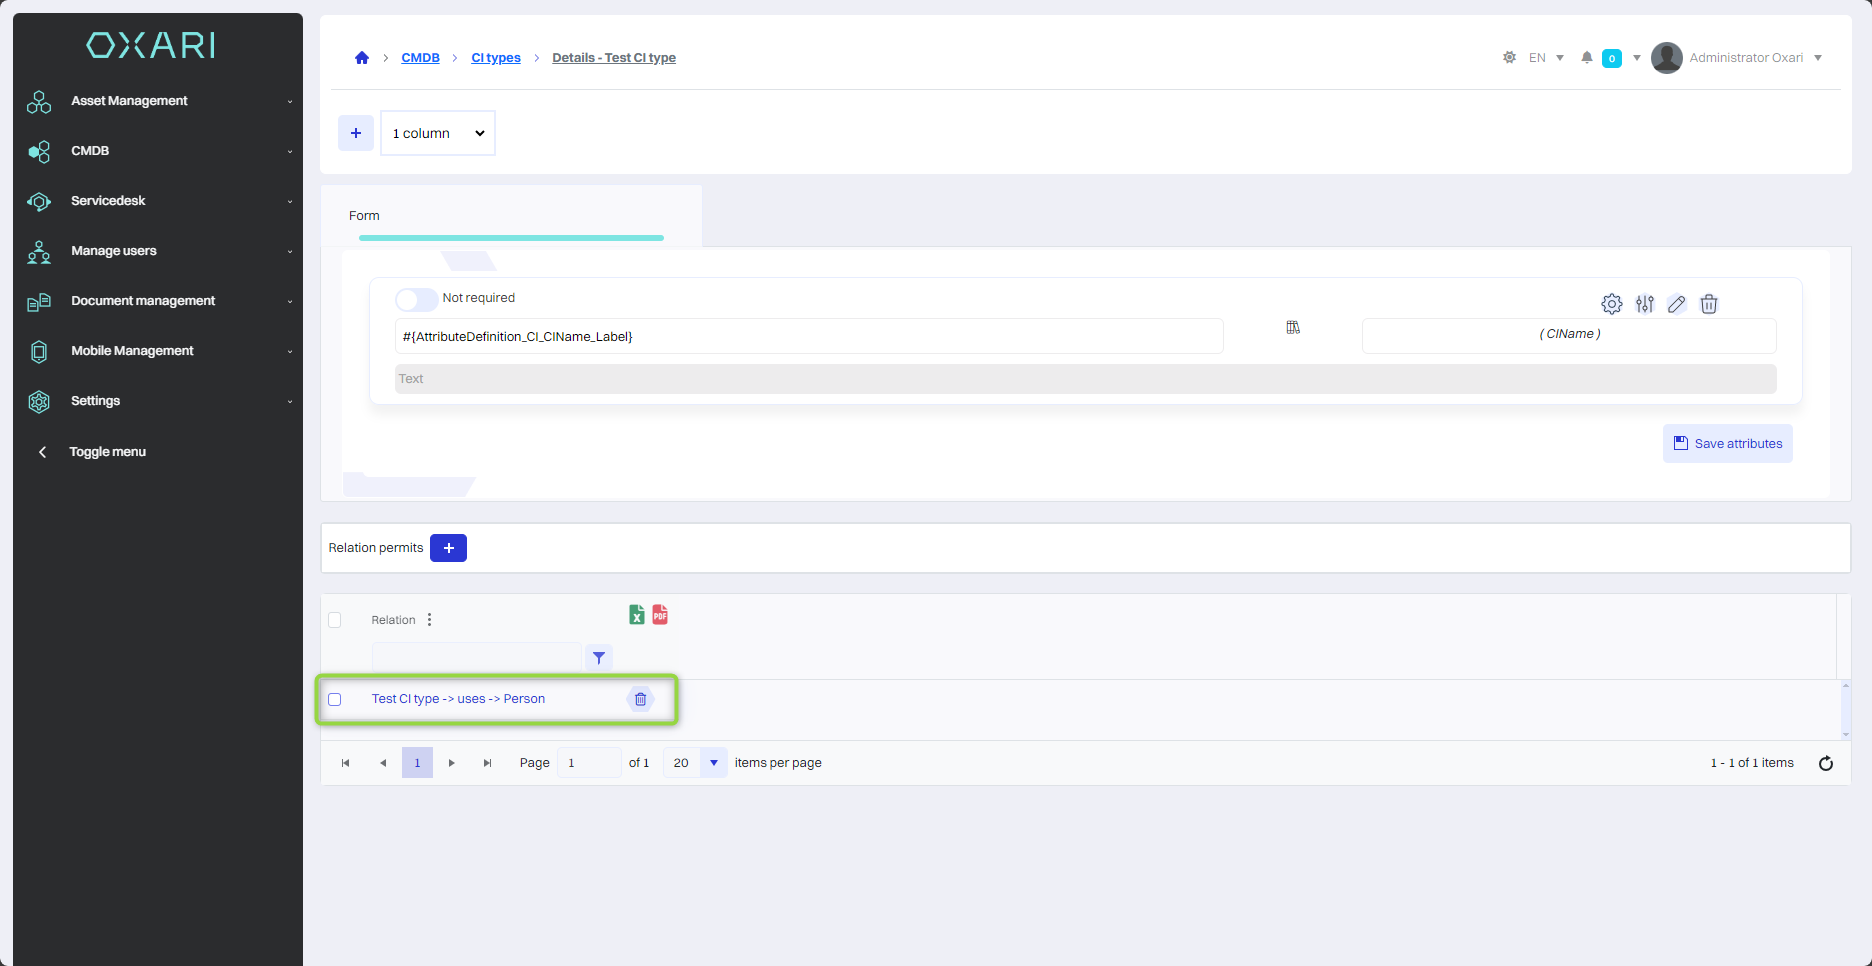Open attribute settings gear icon

1611,304
